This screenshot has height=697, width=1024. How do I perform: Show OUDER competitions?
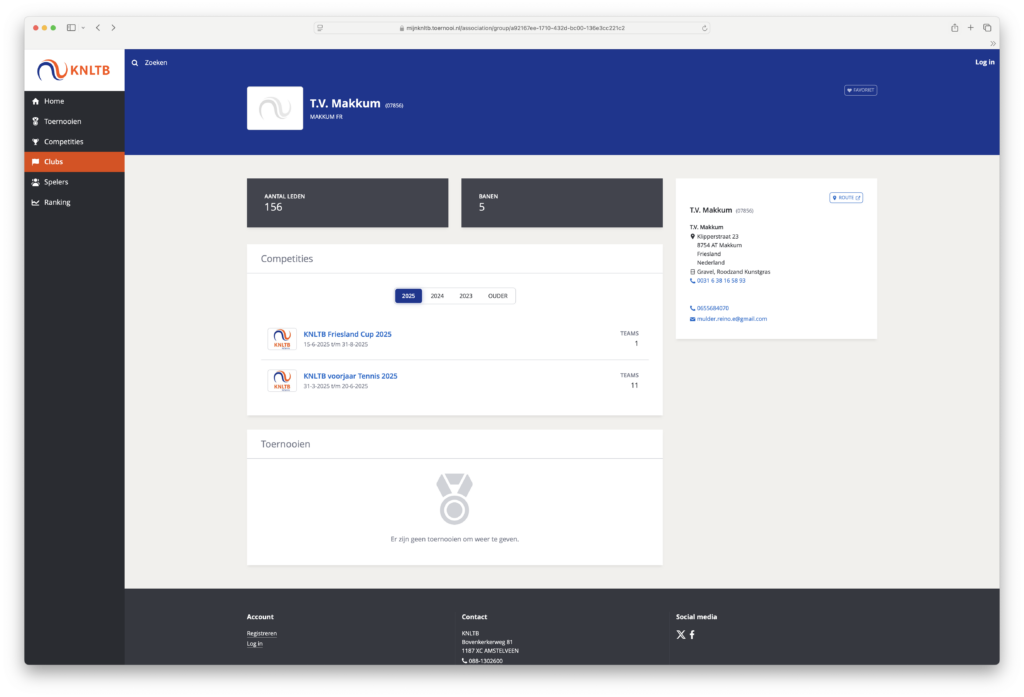[497, 296]
